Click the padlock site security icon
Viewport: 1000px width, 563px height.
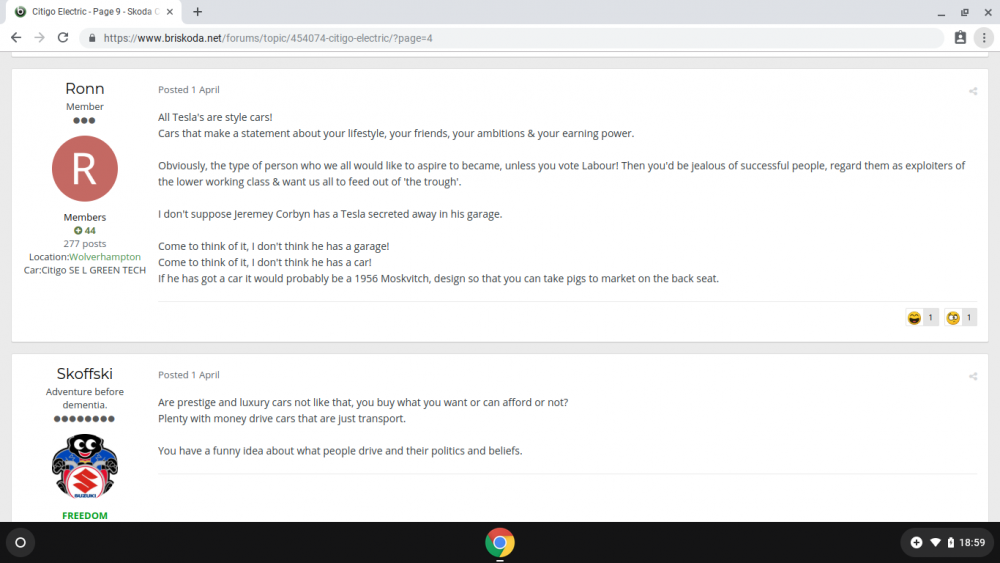92,38
